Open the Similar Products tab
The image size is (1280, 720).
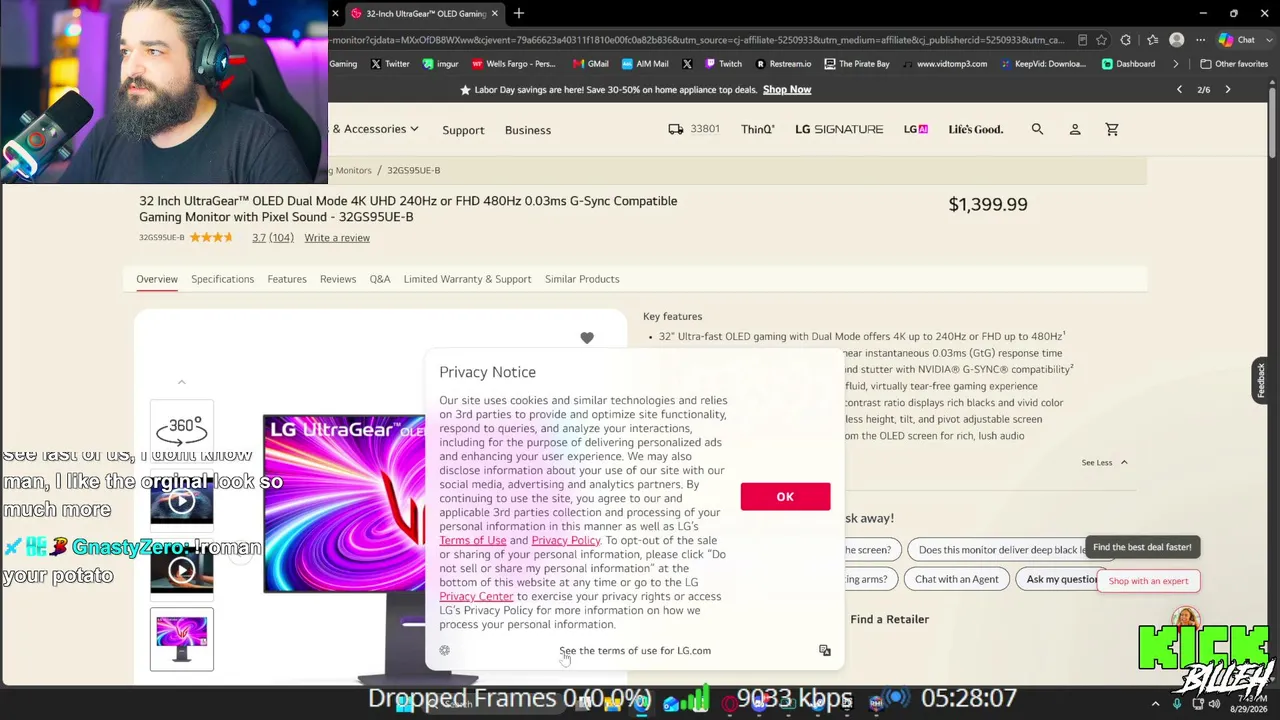pos(582,279)
